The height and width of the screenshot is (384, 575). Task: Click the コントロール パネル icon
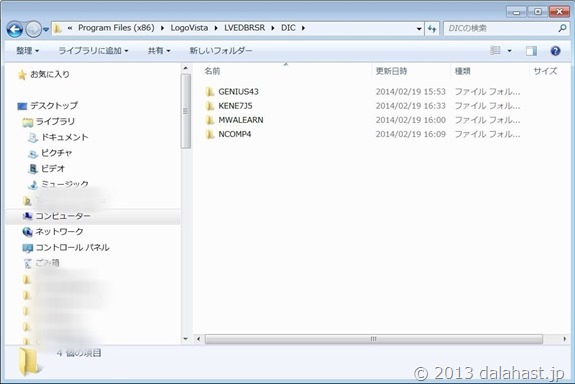tap(28, 248)
